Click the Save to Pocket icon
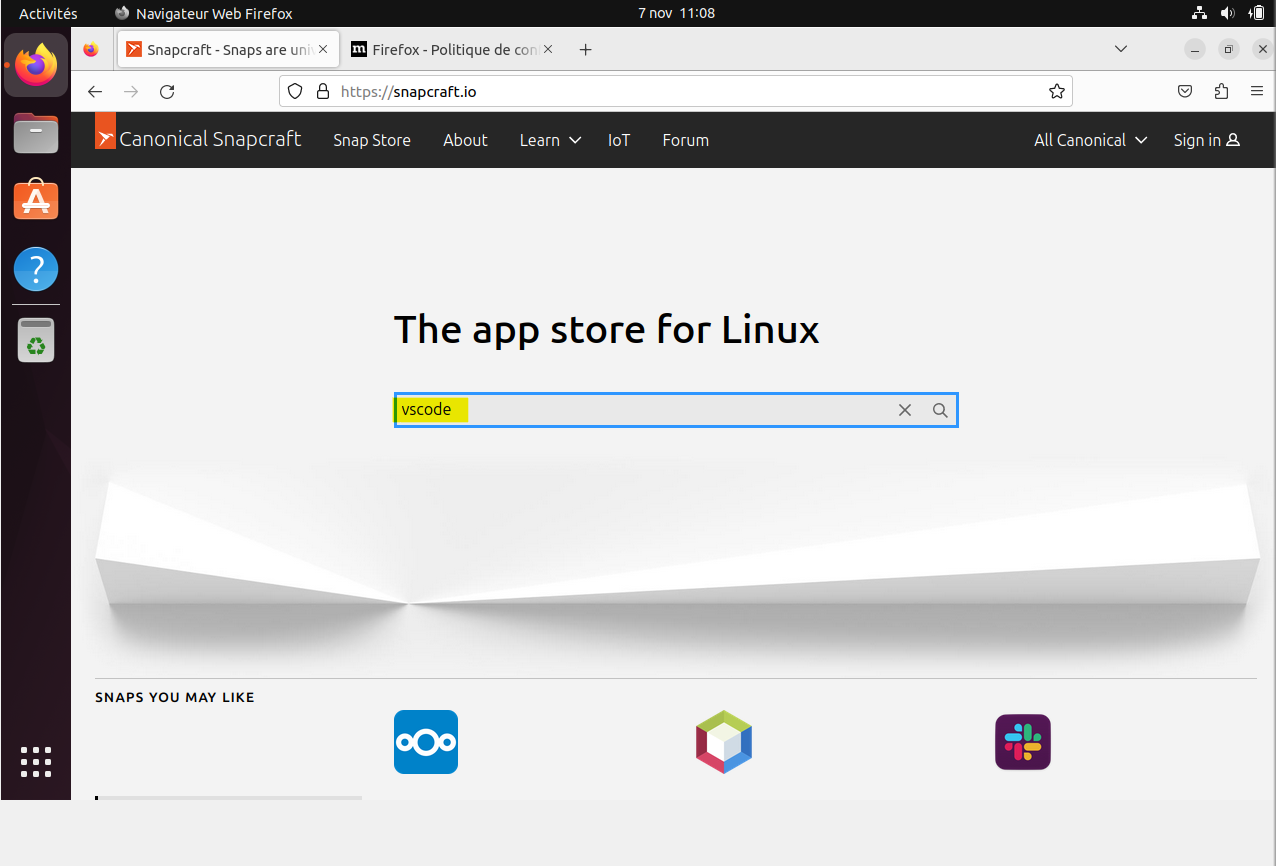The width and height of the screenshot is (1276, 866). (x=1185, y=92)
